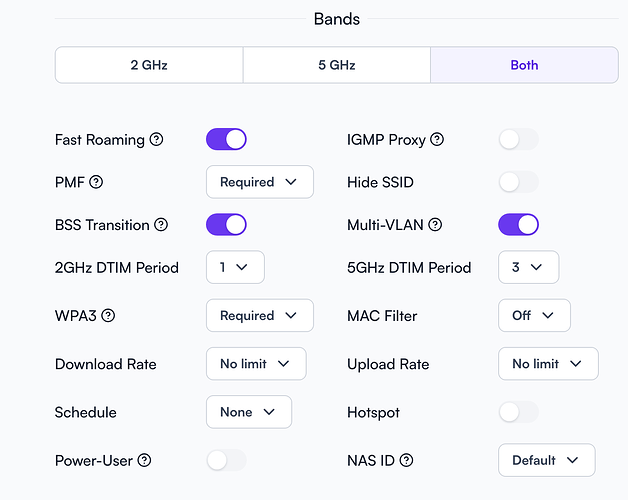Click help icon next to Fast Roaming
This screenshot has height=500, width=628.
(157, 140)
